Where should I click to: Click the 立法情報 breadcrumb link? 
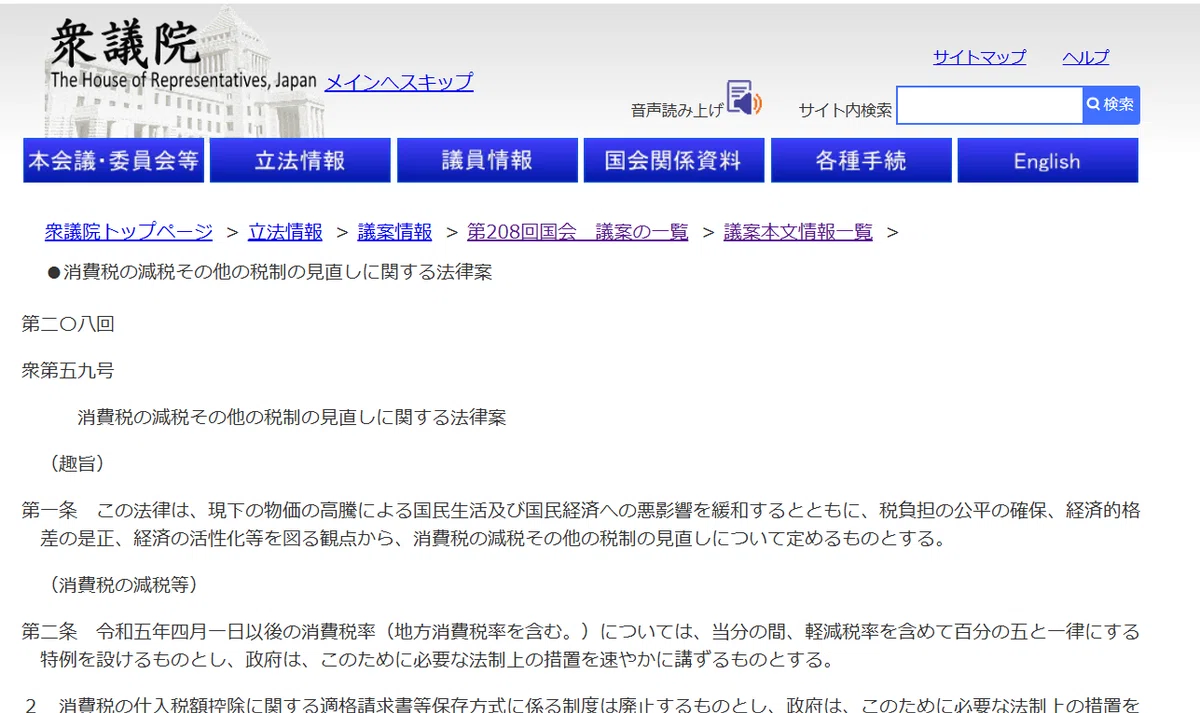click(286, 232)
